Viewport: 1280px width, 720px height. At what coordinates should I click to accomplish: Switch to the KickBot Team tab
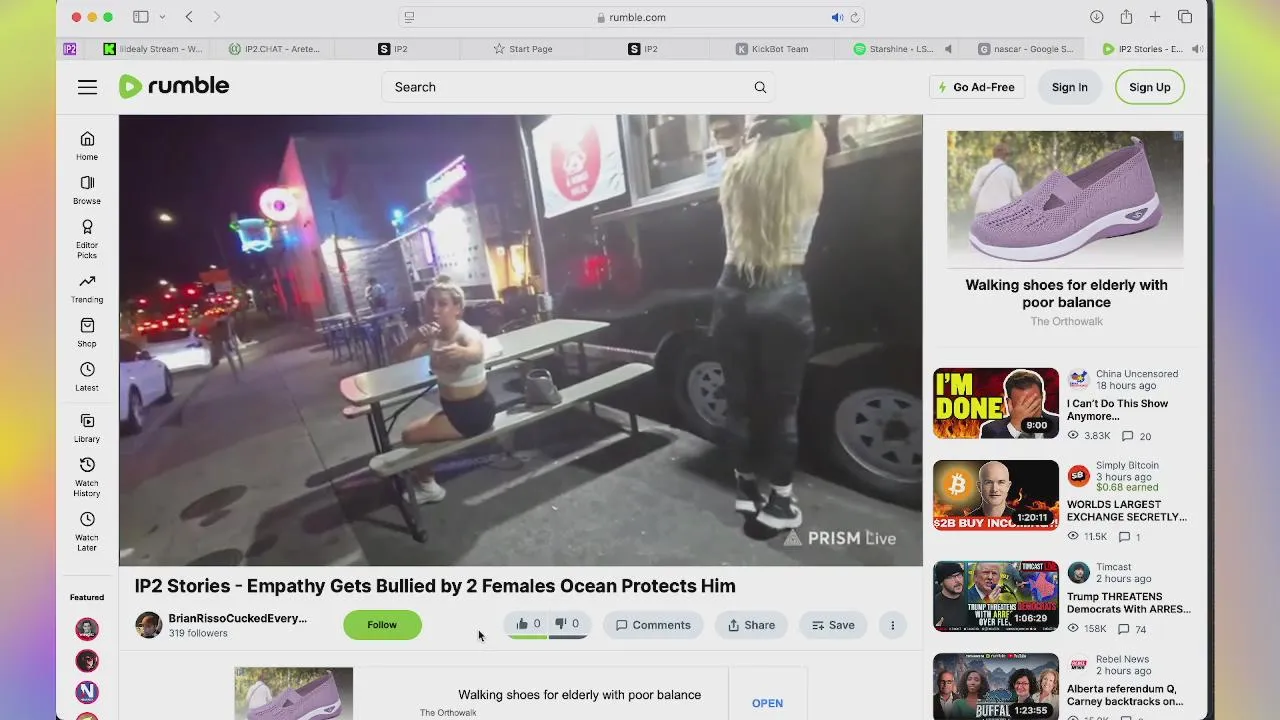(771, 48)
